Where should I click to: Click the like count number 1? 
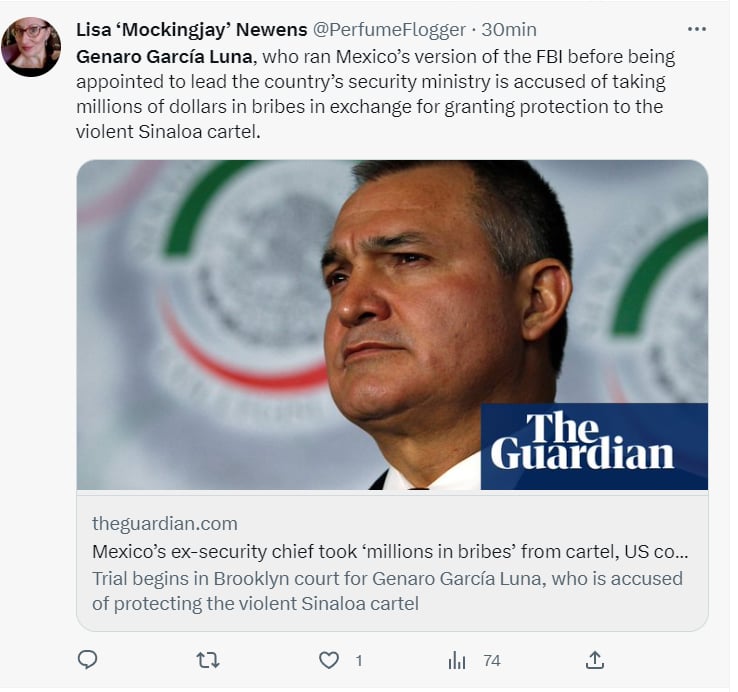point(359,661)
